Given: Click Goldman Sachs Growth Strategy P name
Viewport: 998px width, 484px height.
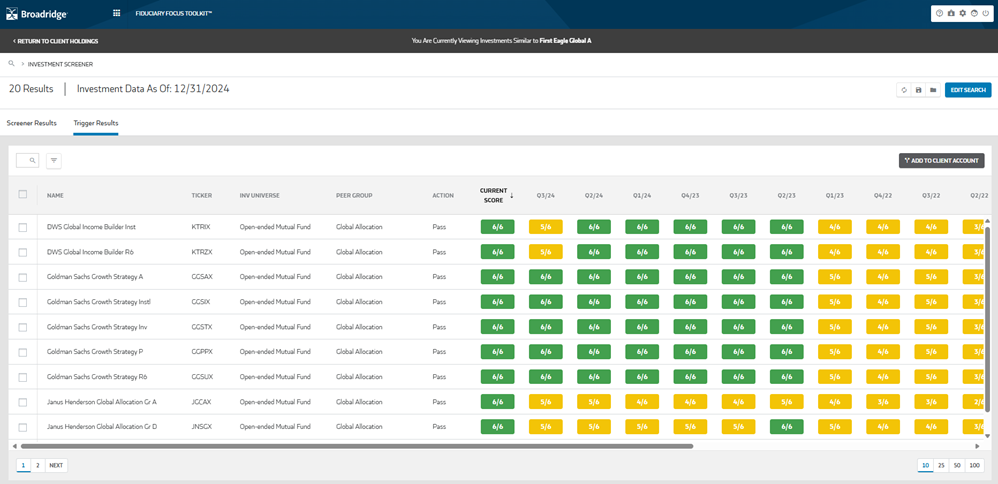Looking at the screenshot, I should 95,352.
